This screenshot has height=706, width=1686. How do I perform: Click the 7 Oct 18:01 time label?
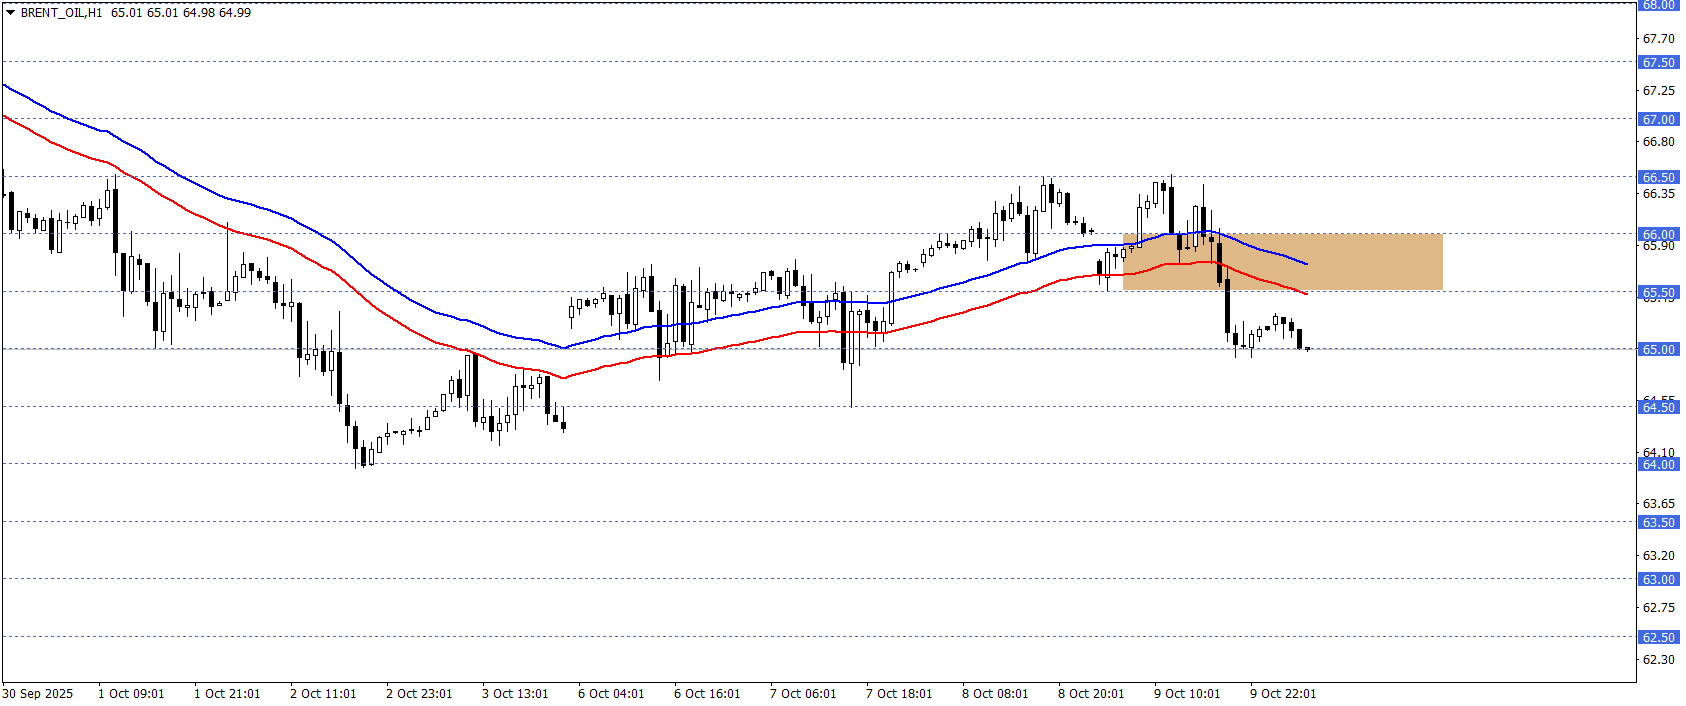click(x=899, y=694)
